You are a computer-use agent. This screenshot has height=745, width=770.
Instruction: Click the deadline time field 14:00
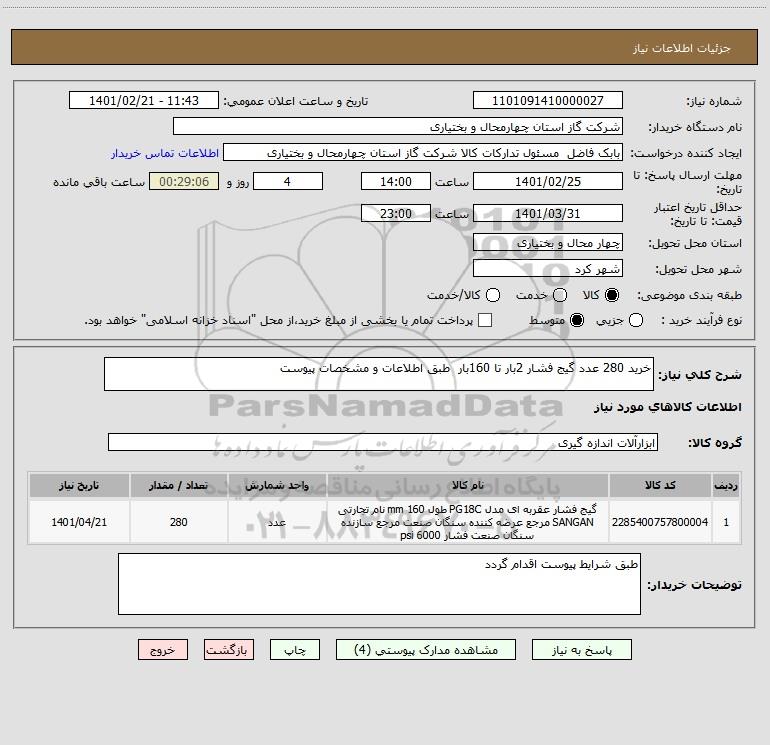pyautogui.click(x=396, y=181)
